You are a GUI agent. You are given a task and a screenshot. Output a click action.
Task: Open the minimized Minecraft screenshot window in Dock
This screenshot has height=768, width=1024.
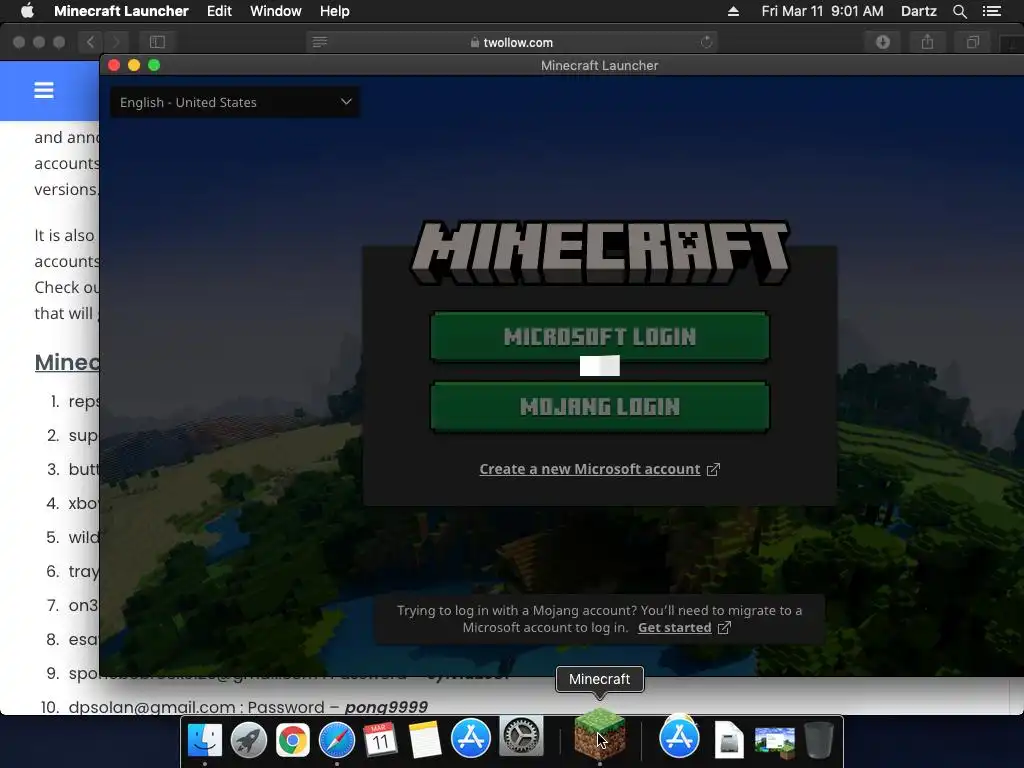coord(775,743)
